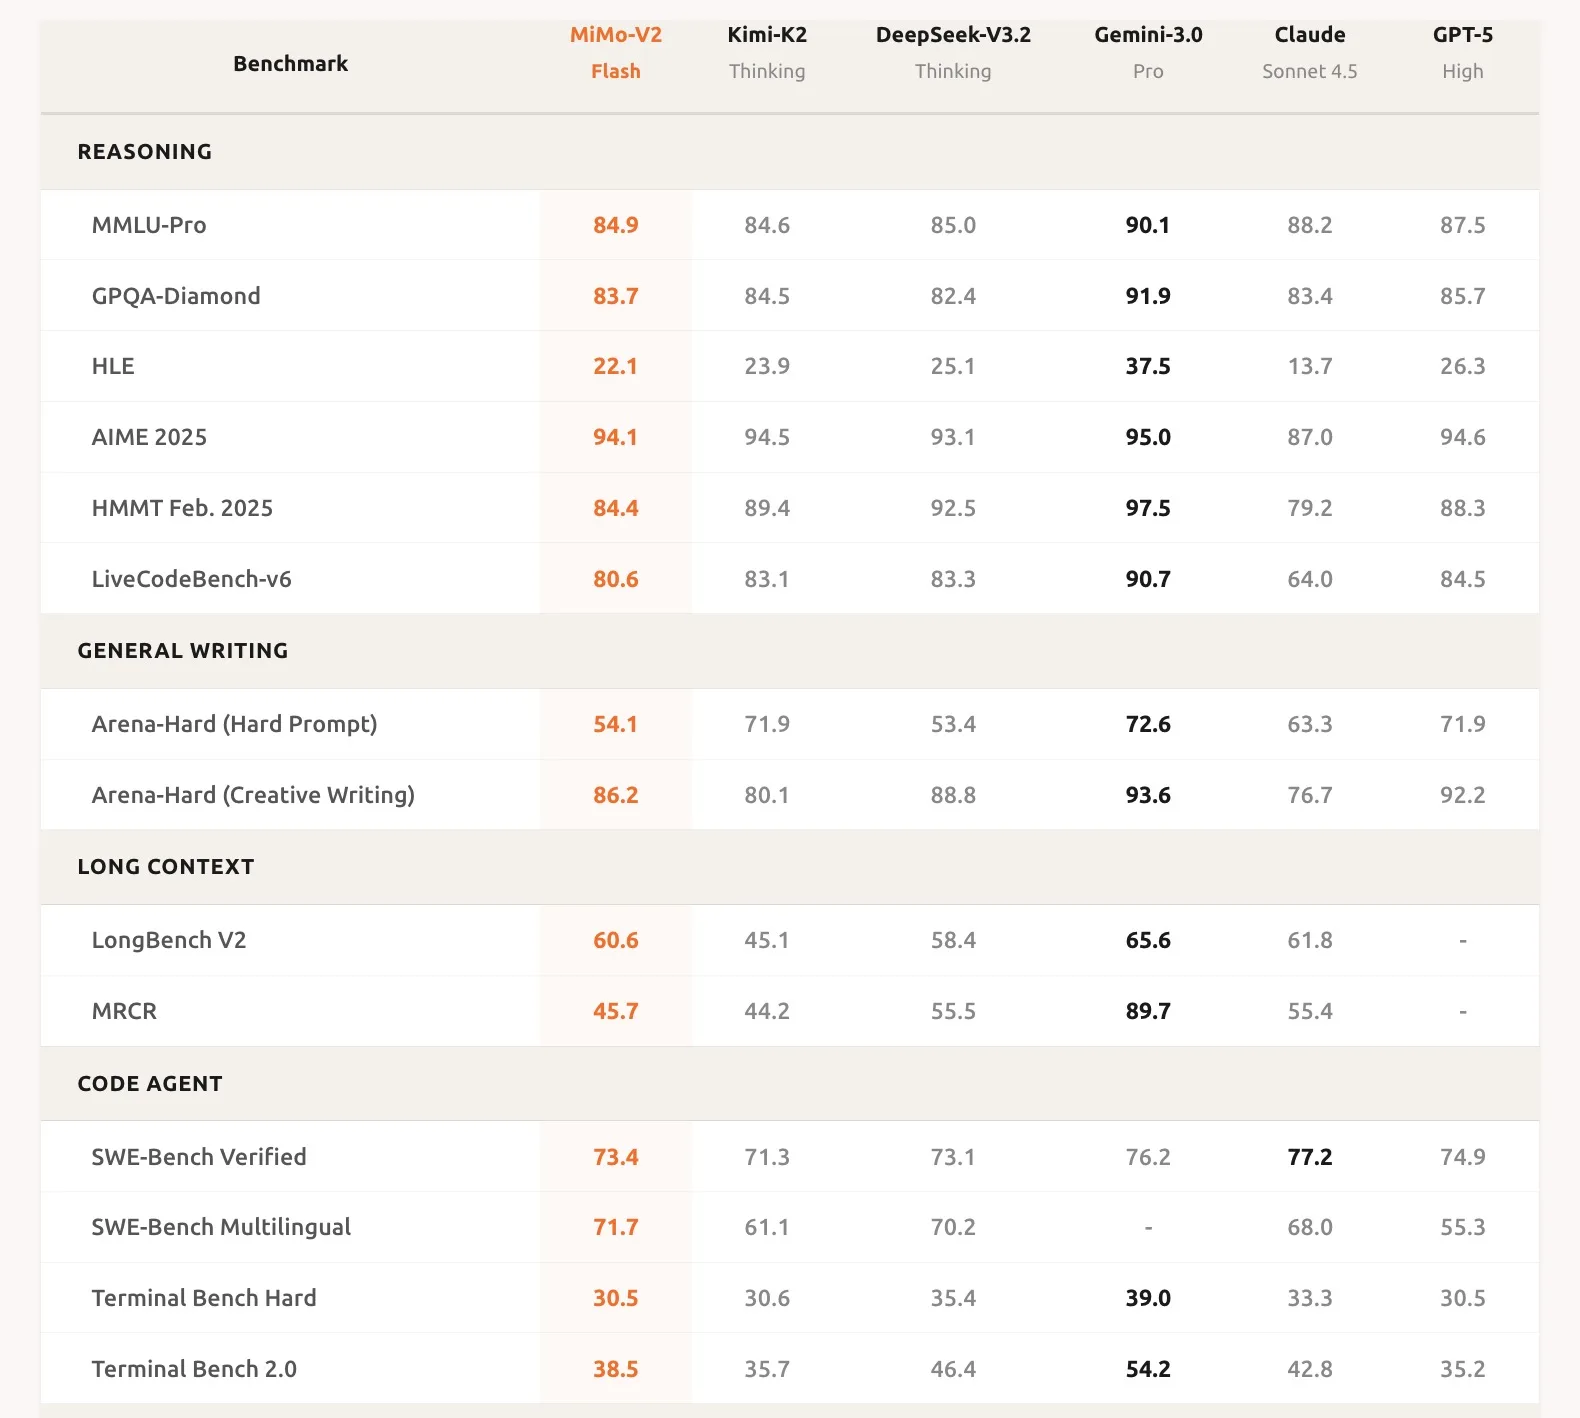Select Gemini-3.0 Pro's MRCR score 89.7

click(x=1148, y=1011)
